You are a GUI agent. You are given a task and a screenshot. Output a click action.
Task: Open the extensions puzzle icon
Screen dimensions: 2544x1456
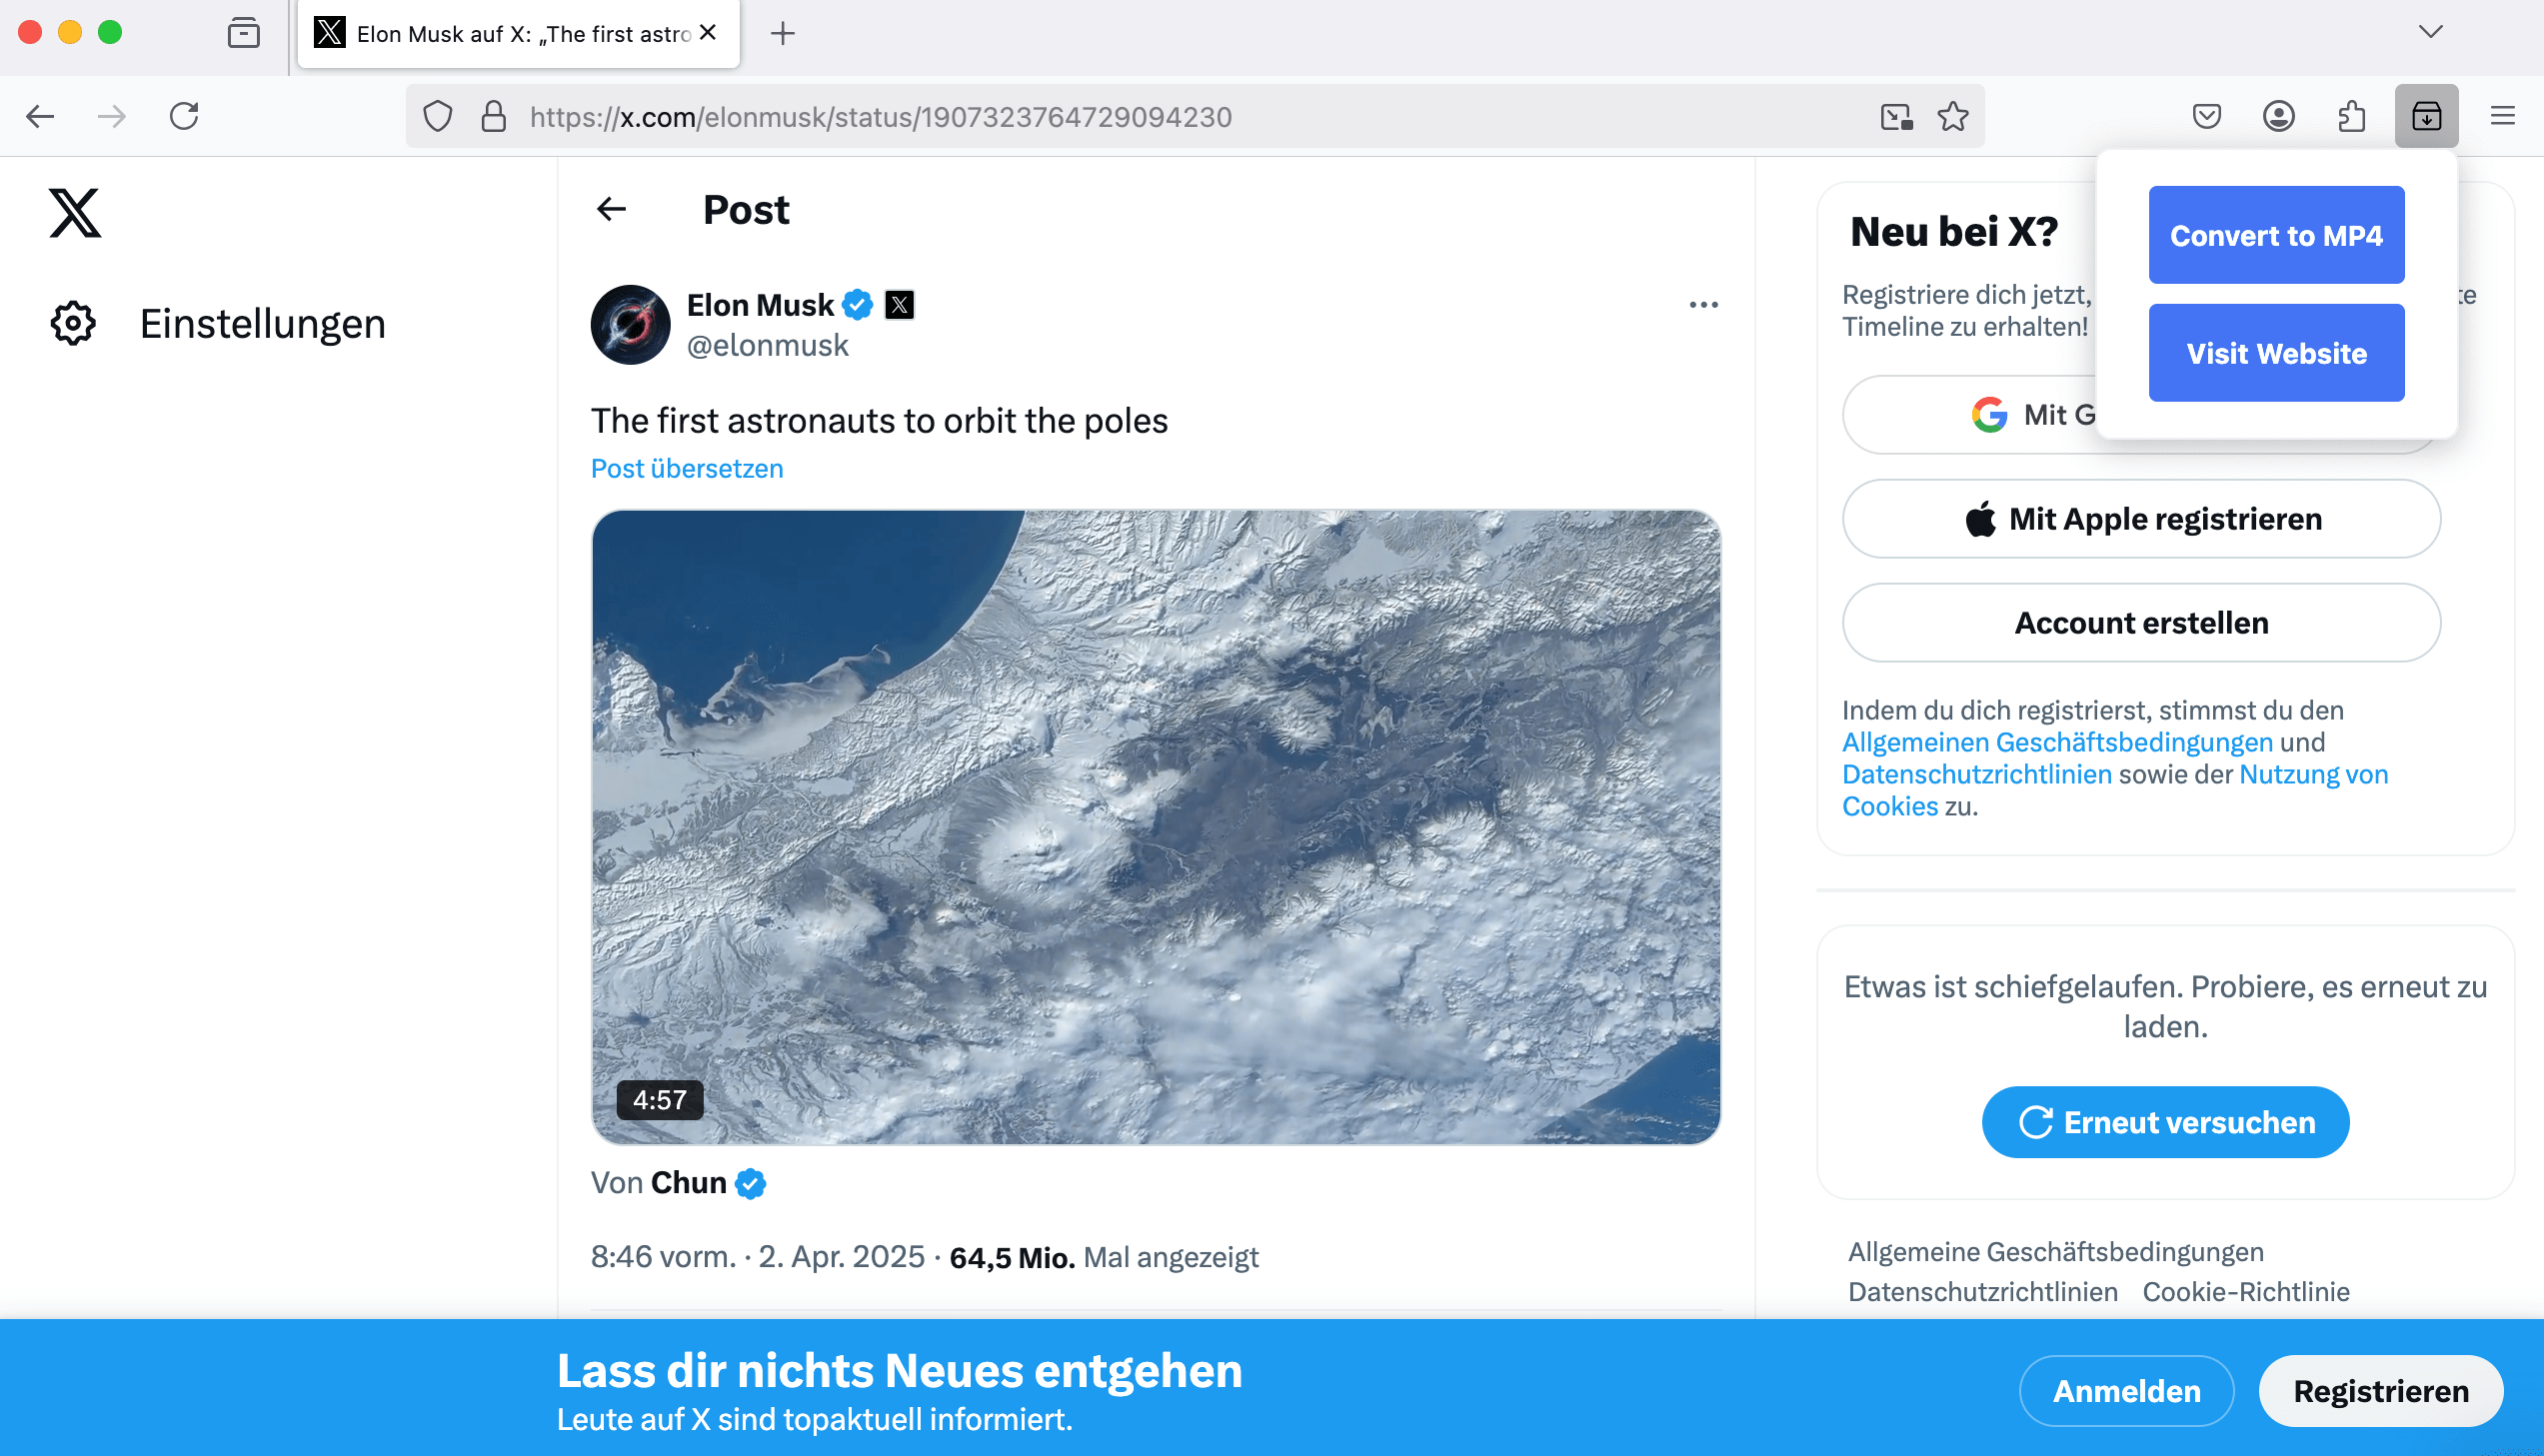tap(2351, 117)
